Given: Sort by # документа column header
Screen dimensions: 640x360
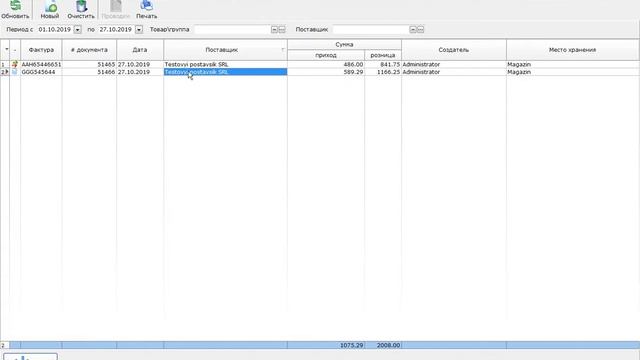Looking at the screenshot, I should pyautogui.click(x=89, y=50).
